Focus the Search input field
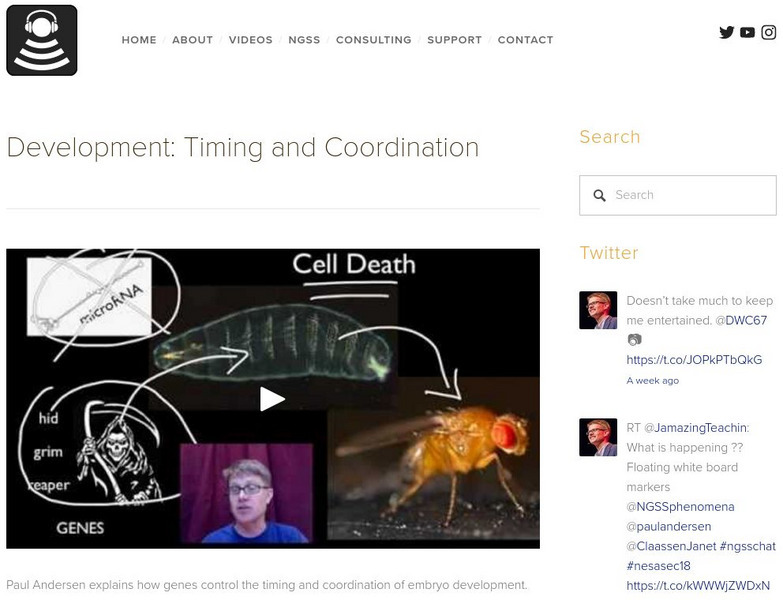 tap(678, 195)
